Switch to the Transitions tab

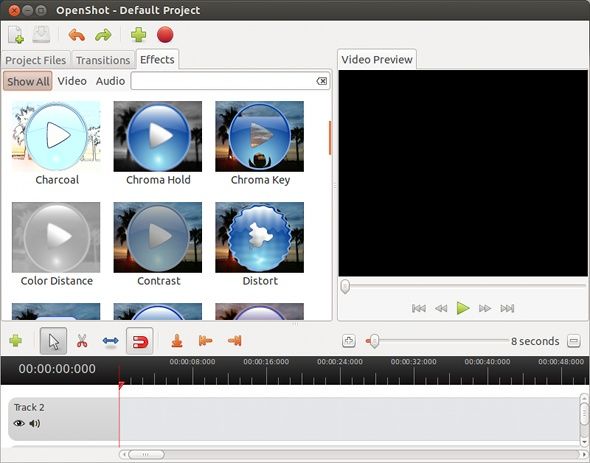tap(103, 60)
